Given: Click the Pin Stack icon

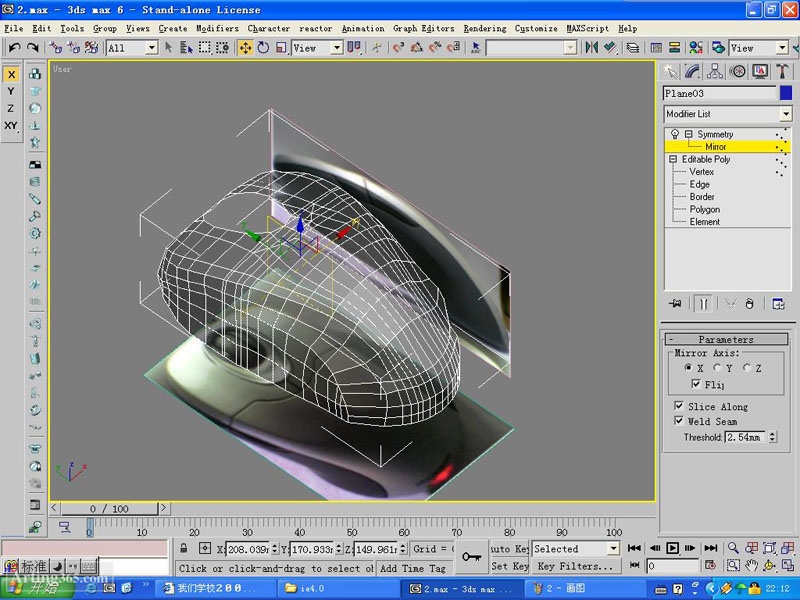Looking at the screenshot, I should 676,304.
